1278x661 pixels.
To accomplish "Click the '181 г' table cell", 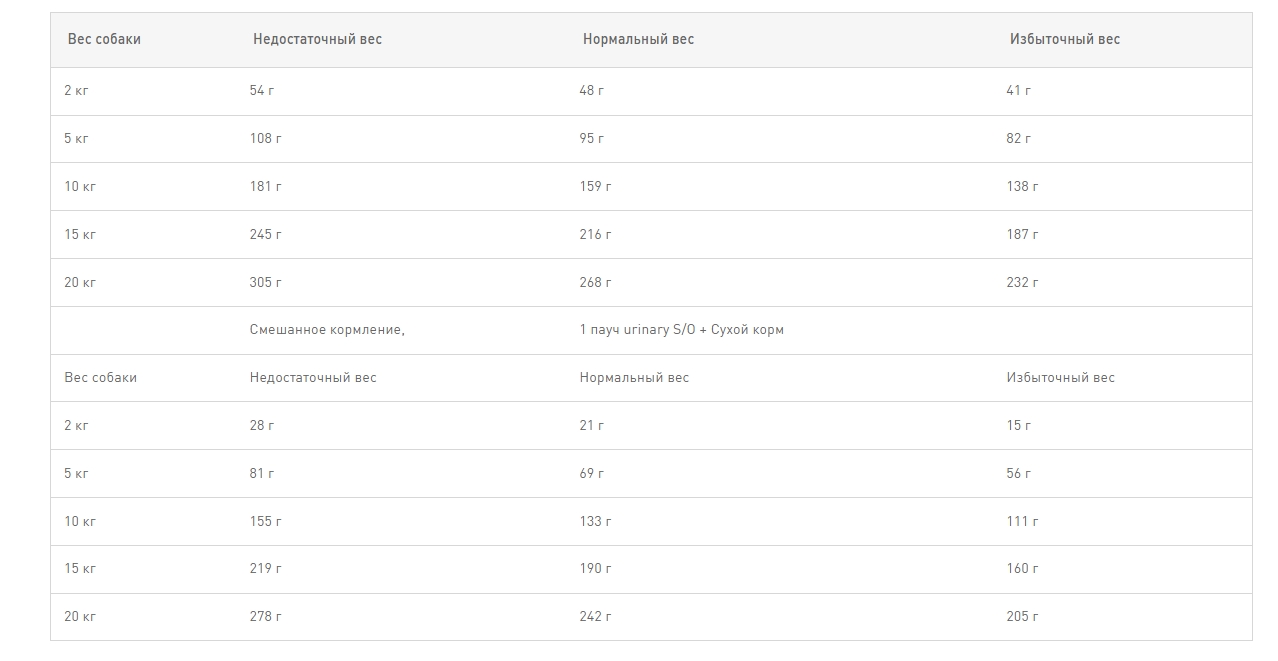I will (x=266, y=187).
